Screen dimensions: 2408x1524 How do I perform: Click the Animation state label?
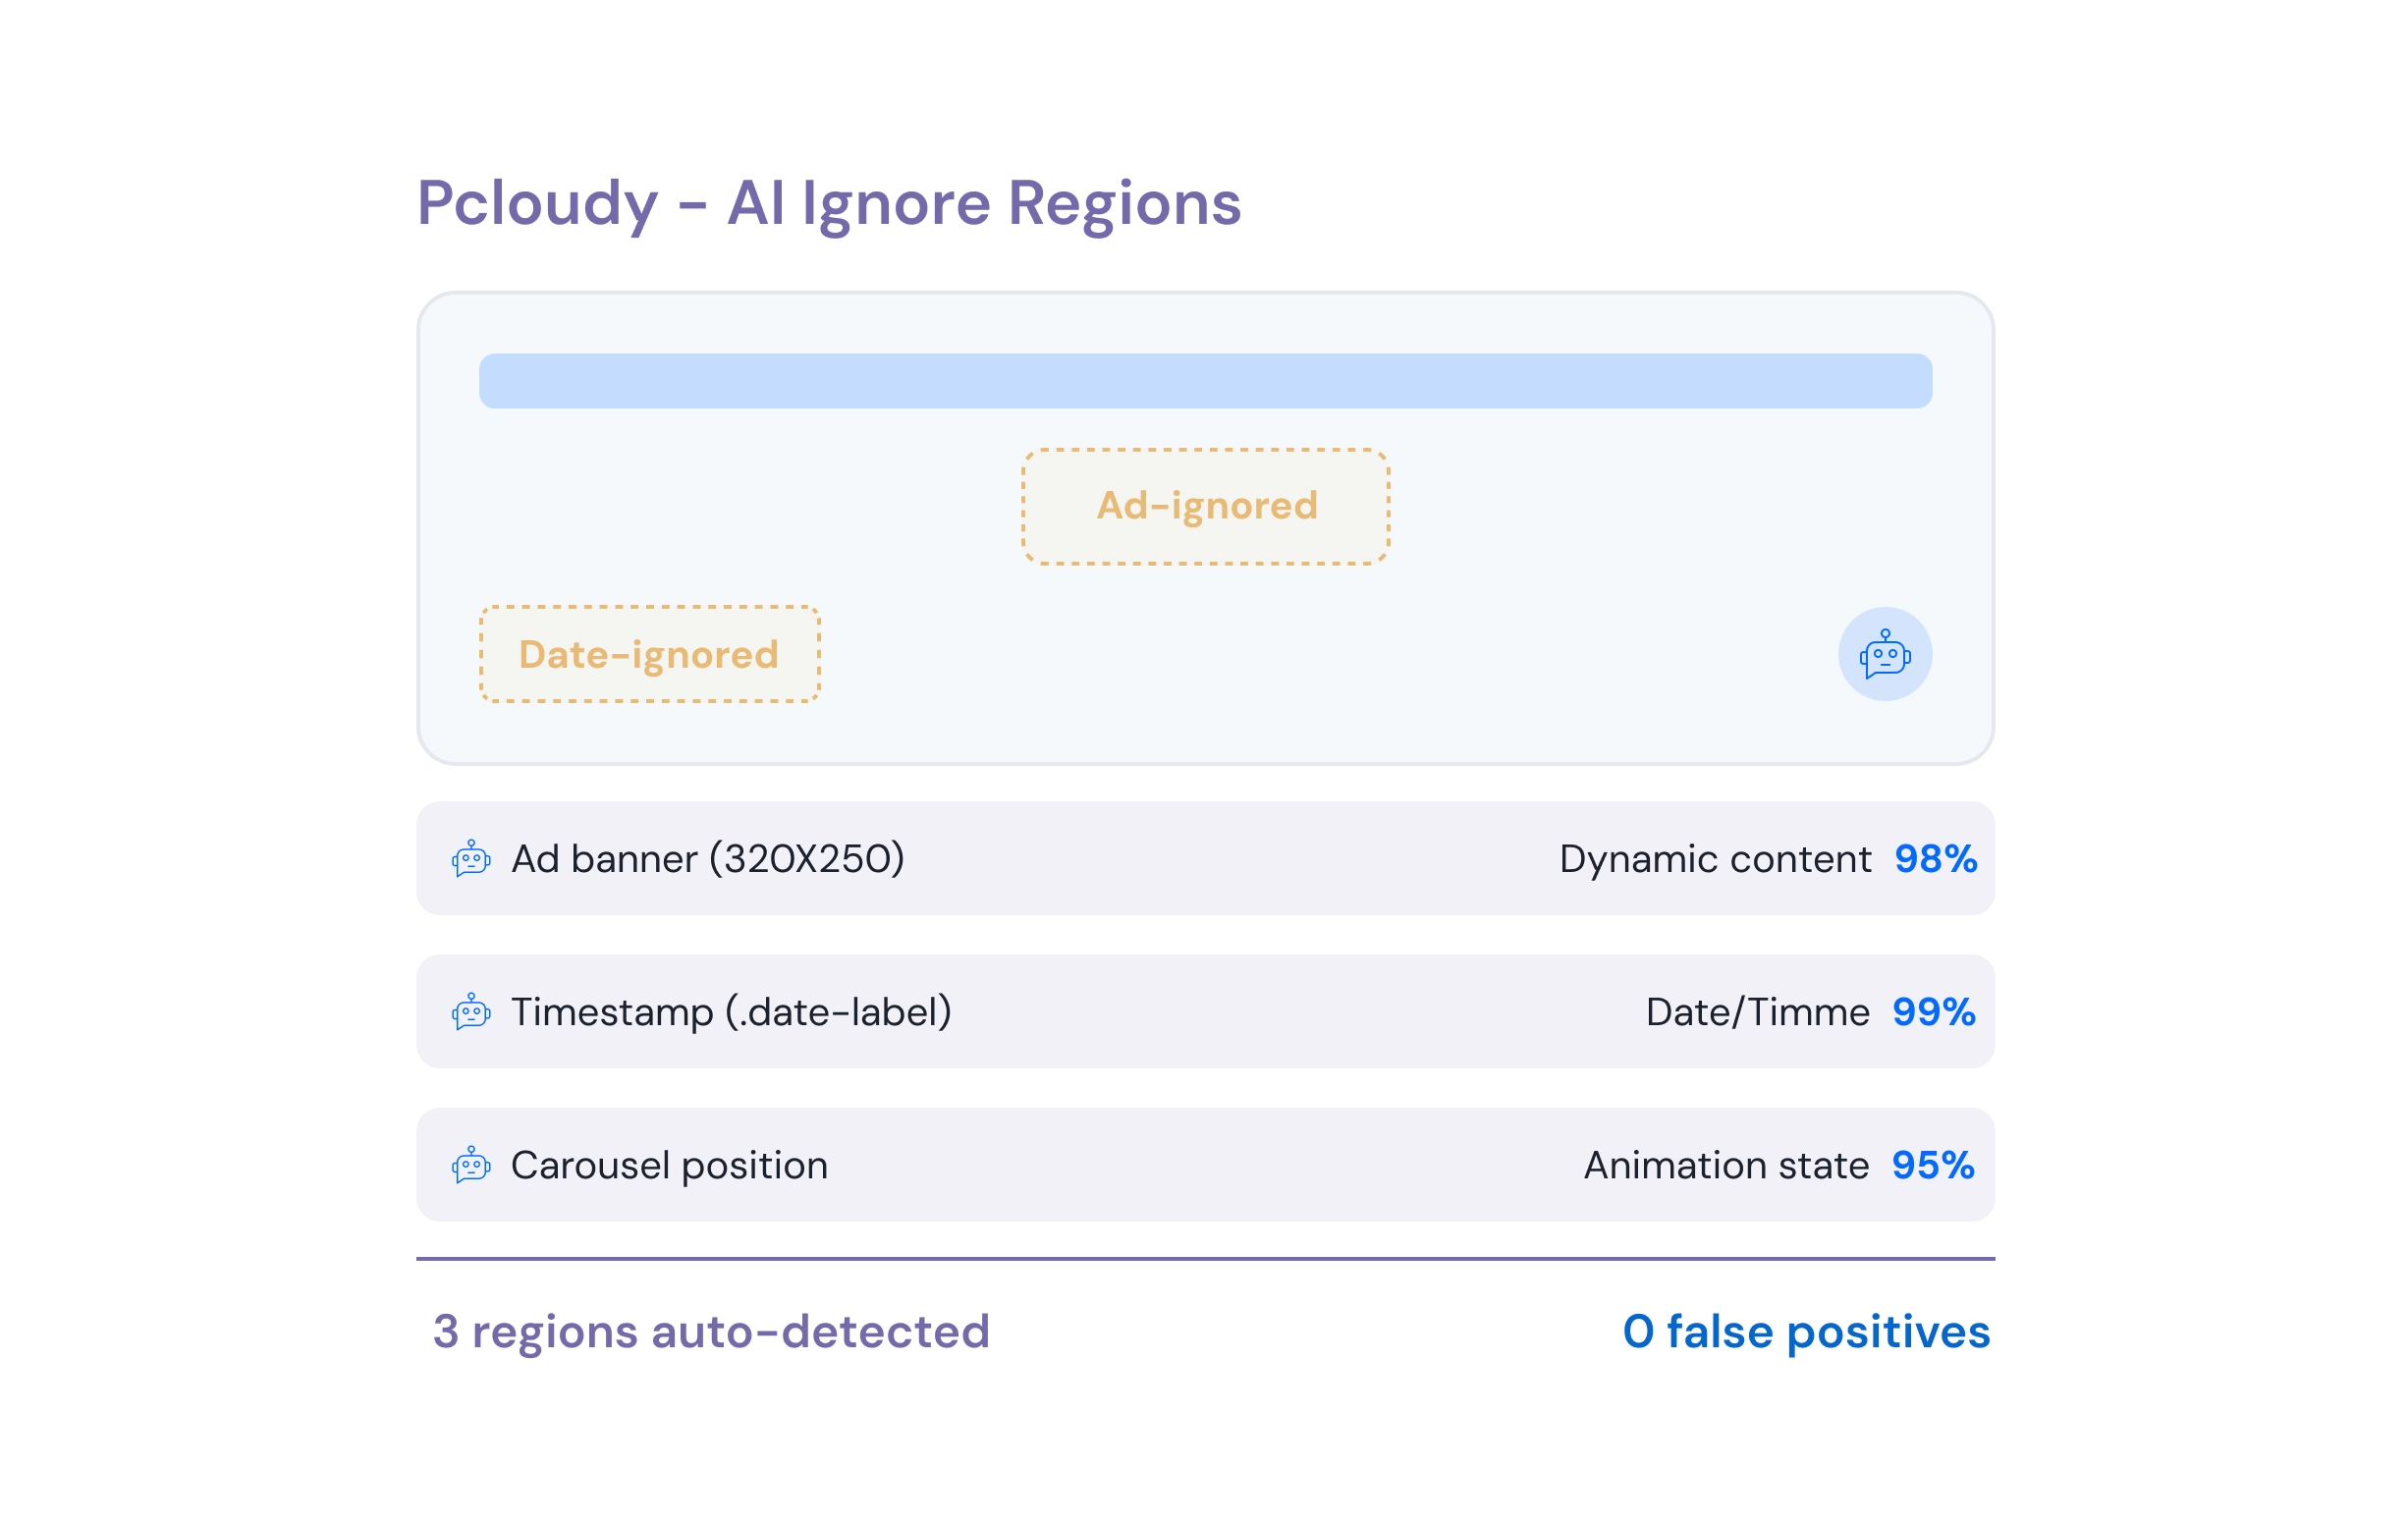(1726, 1165)
